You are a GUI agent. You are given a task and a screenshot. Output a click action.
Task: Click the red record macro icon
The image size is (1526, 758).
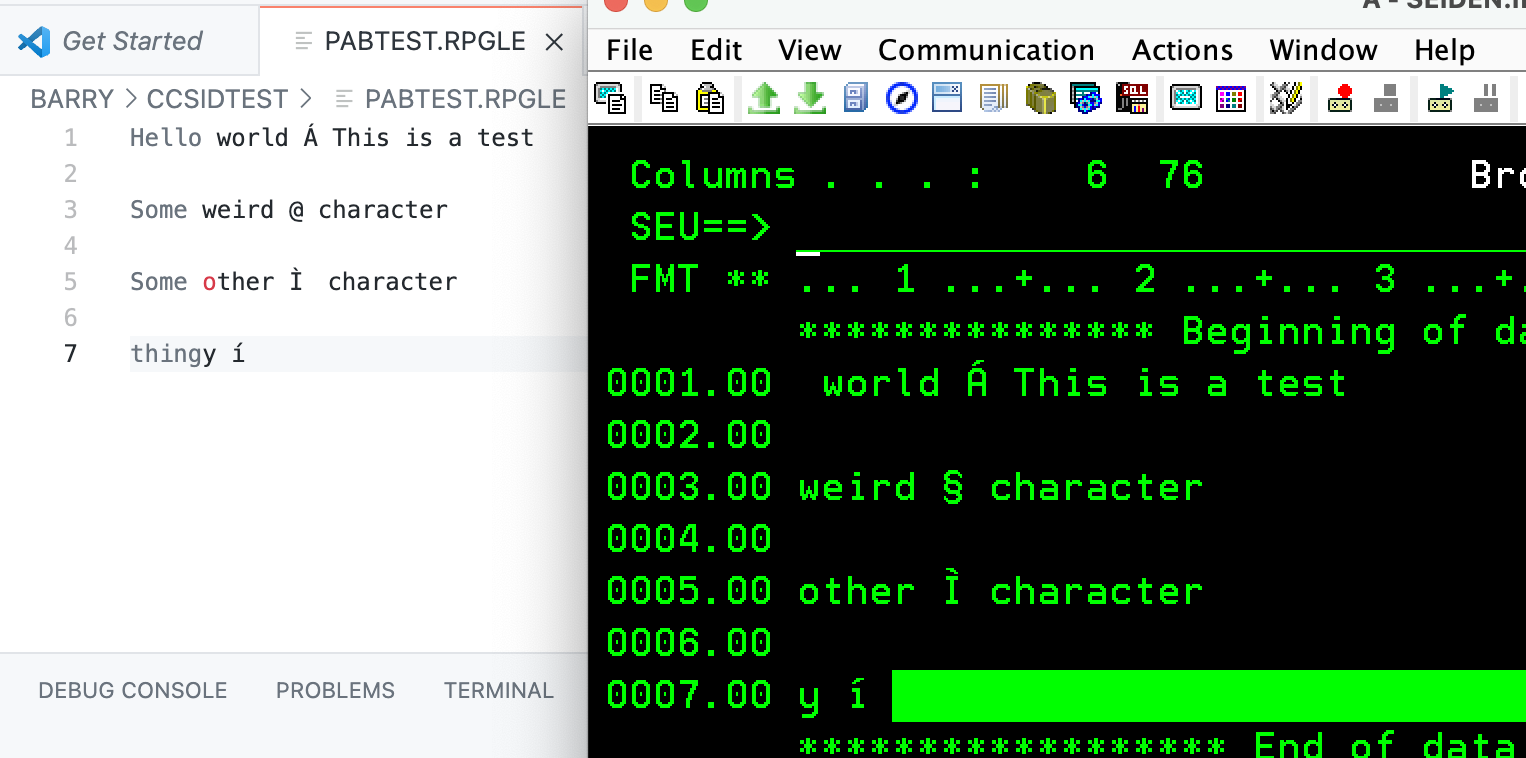[1341, 98]
